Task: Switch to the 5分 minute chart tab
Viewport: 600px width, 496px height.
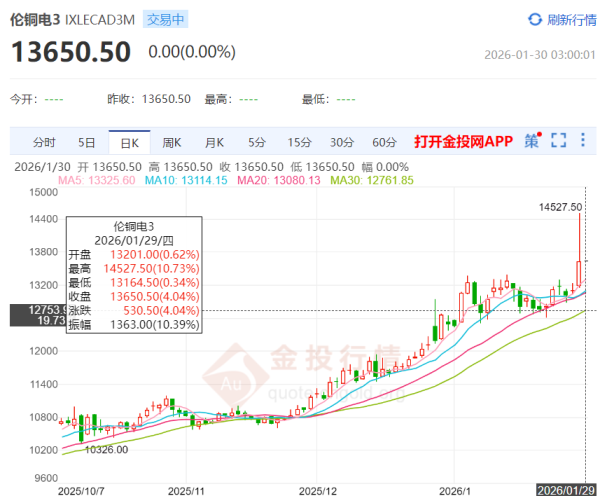Action: [257, 142]
